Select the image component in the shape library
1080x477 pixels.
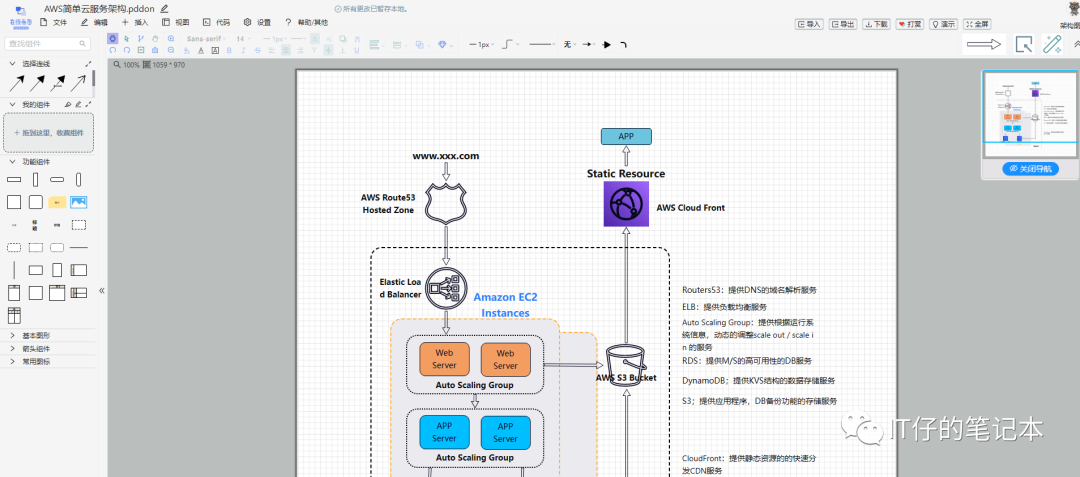[78, 202]
